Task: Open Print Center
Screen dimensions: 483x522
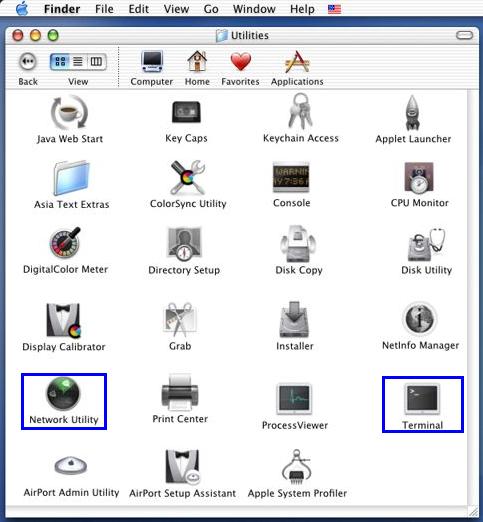Action: [180, 393]
